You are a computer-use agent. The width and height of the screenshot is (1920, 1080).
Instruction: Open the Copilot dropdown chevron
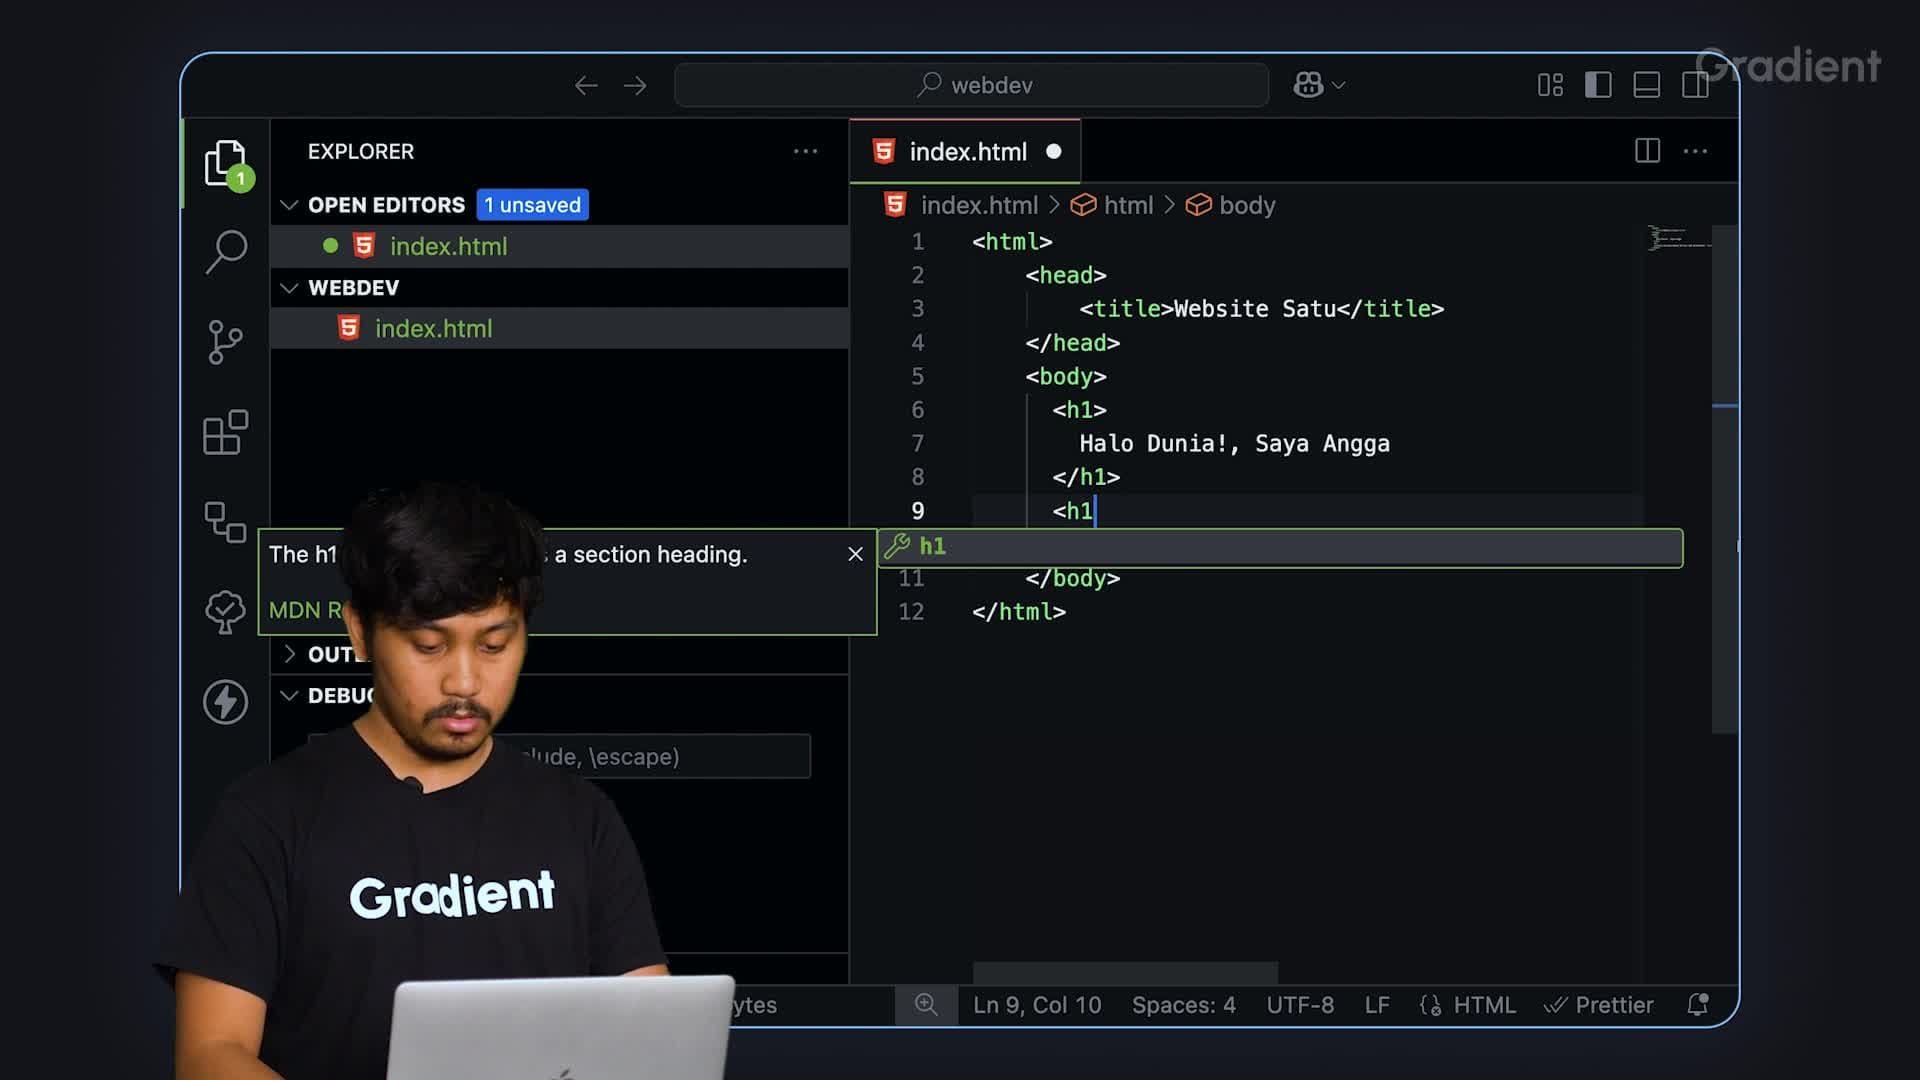point(1339,85)
